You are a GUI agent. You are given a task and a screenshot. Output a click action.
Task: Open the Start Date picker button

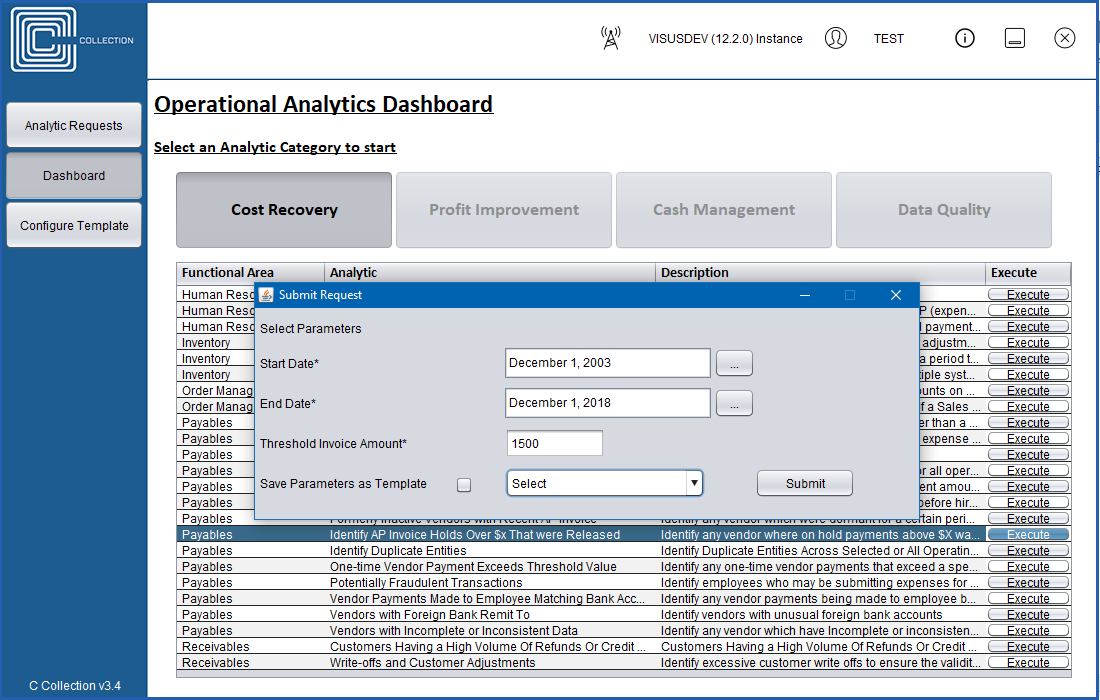coord(734,363)
